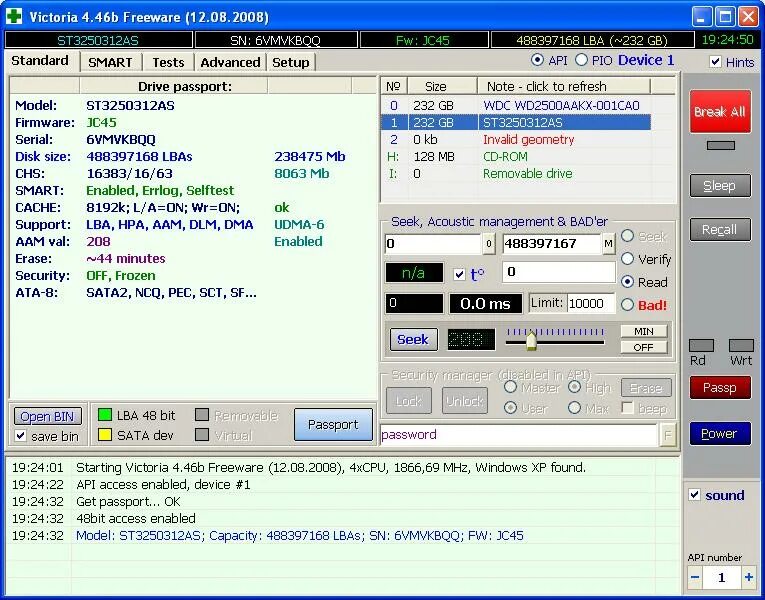Click the OFF acoustic button

644,347
